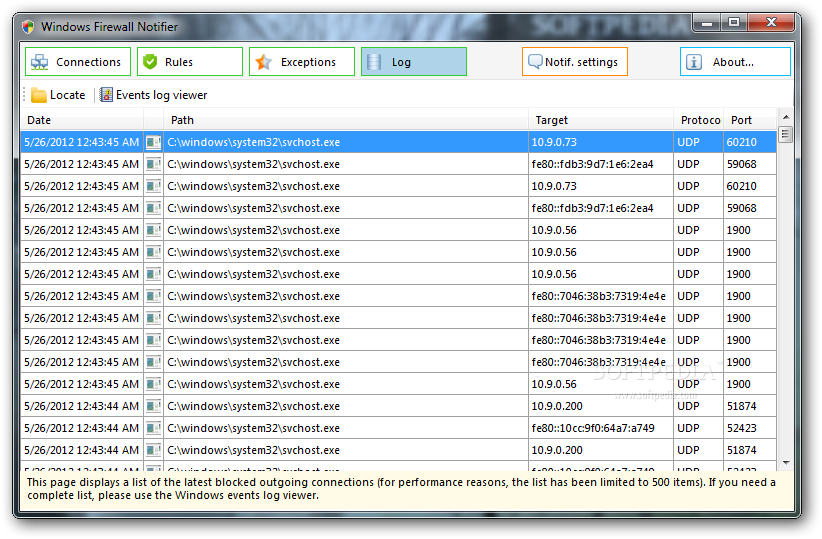The image size is (822, 539).
Task: Sort by the Protocol column header
Action: pyautogui.click(x=699, y=120)
